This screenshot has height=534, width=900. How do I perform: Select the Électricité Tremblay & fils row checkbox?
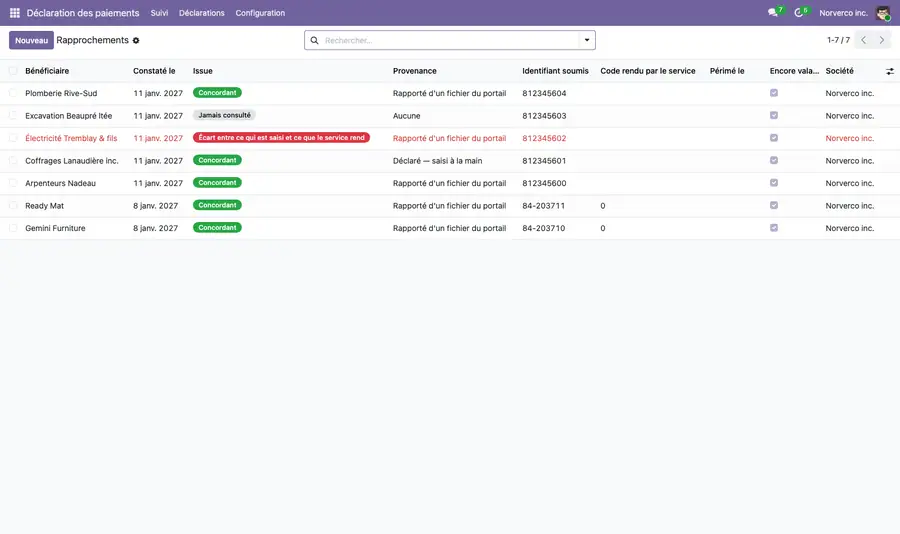[13, 138]
